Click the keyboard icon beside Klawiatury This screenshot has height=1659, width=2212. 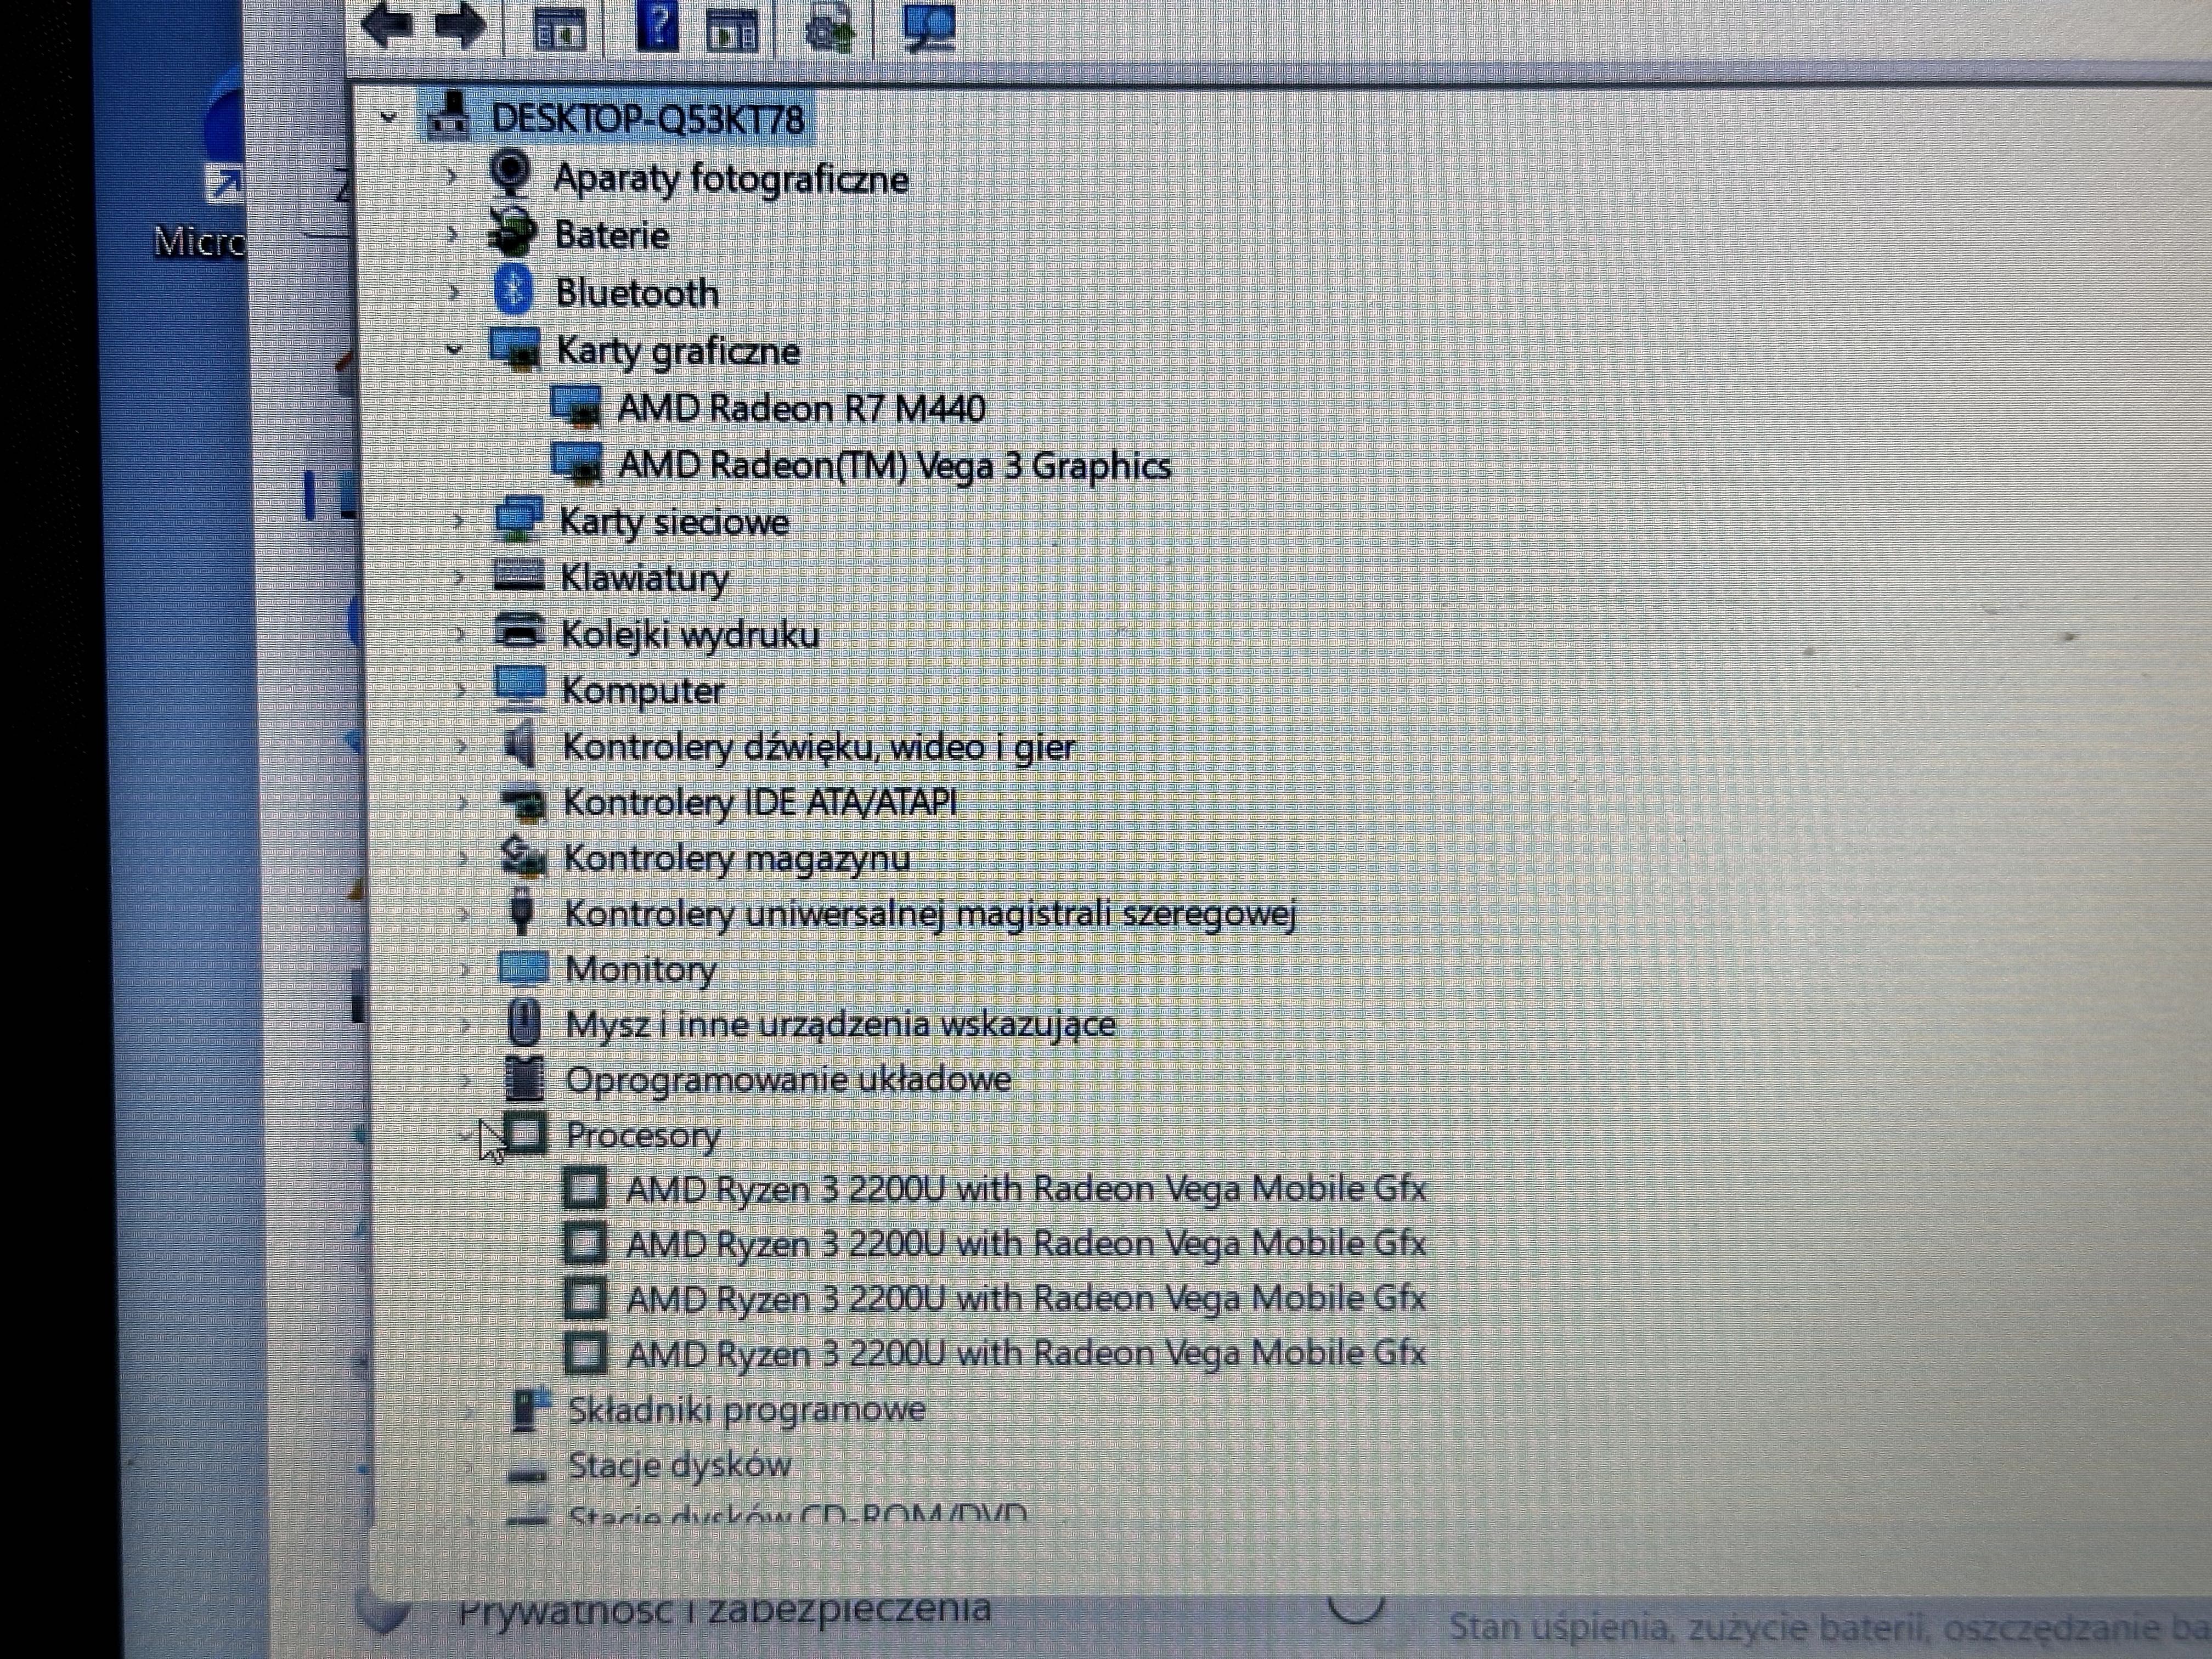(x=520, y=575)
